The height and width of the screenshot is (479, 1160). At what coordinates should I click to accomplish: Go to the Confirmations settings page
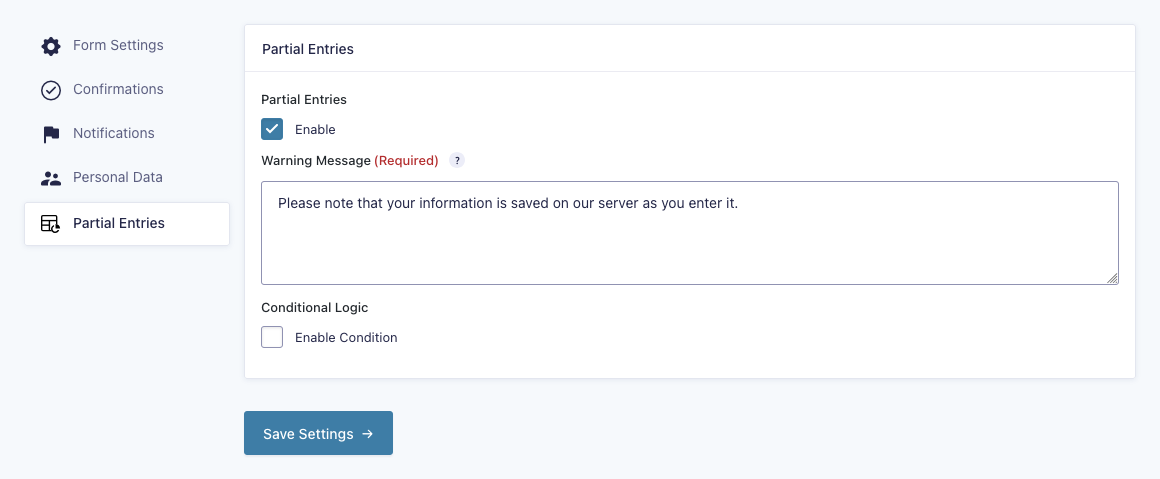118,89
